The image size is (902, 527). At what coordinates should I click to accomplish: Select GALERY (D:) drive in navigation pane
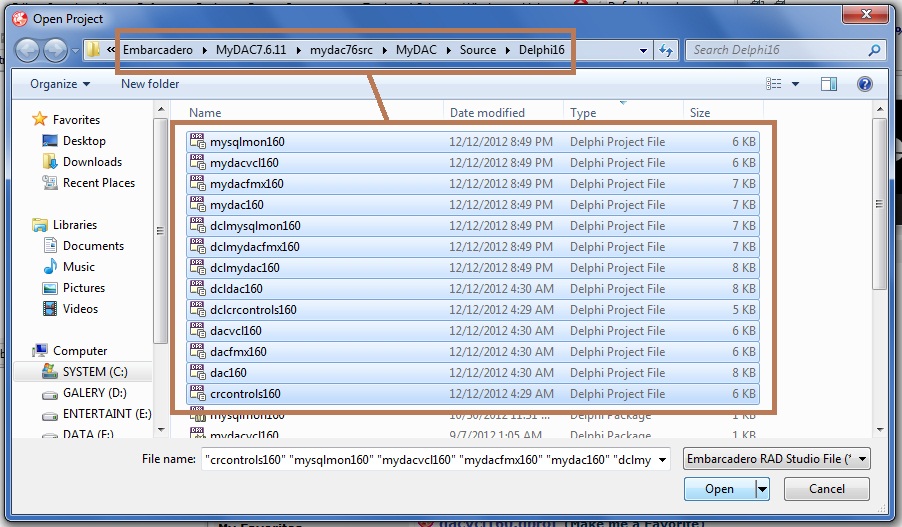point(85,392)
